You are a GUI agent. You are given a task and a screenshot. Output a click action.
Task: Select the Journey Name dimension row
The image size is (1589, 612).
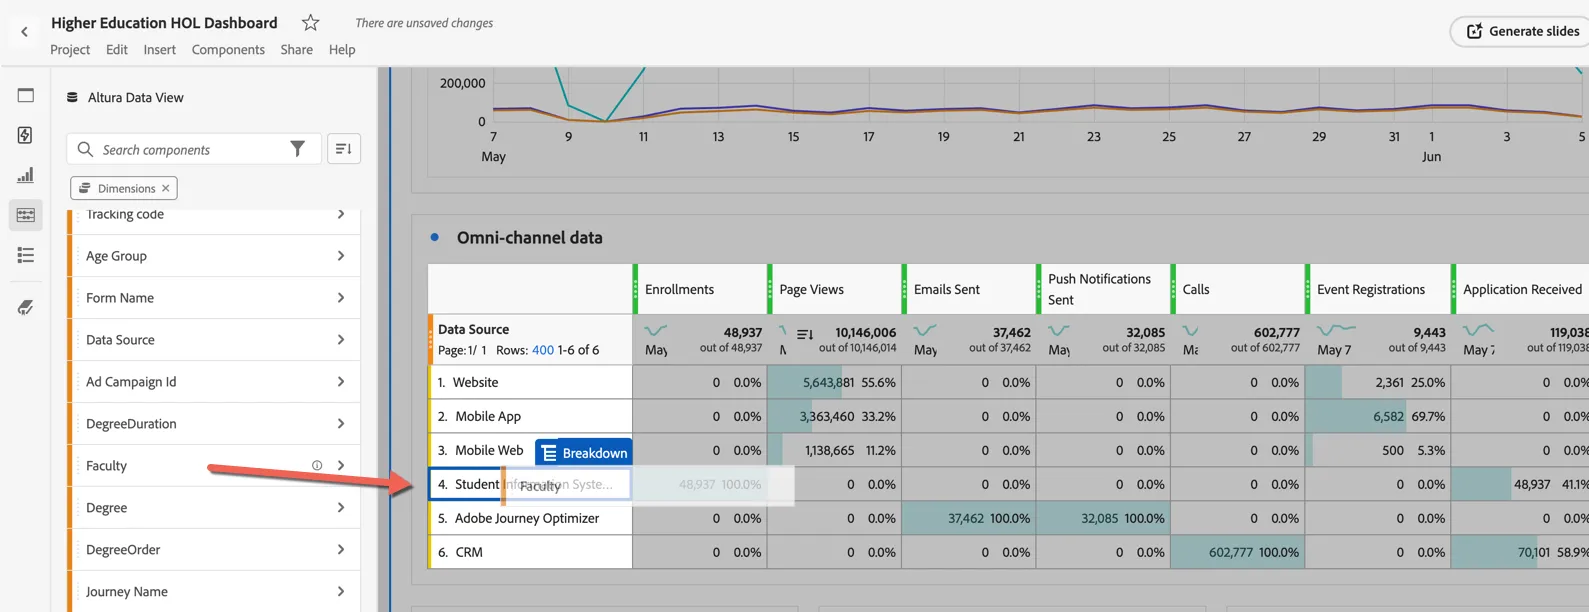pos(214,592)
